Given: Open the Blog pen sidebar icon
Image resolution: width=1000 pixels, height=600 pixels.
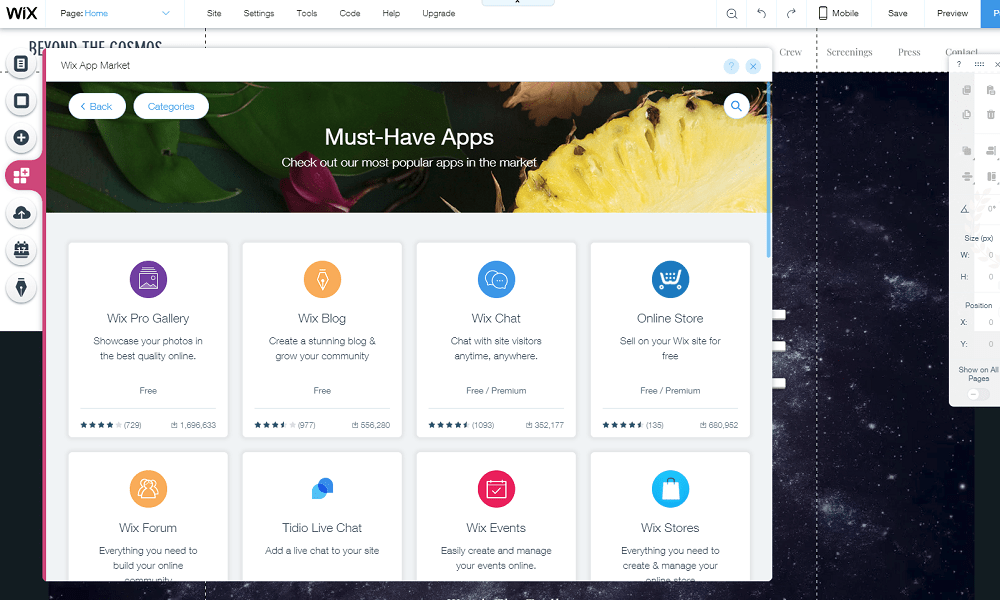Looking at the screenshot, I should (21, 288).
